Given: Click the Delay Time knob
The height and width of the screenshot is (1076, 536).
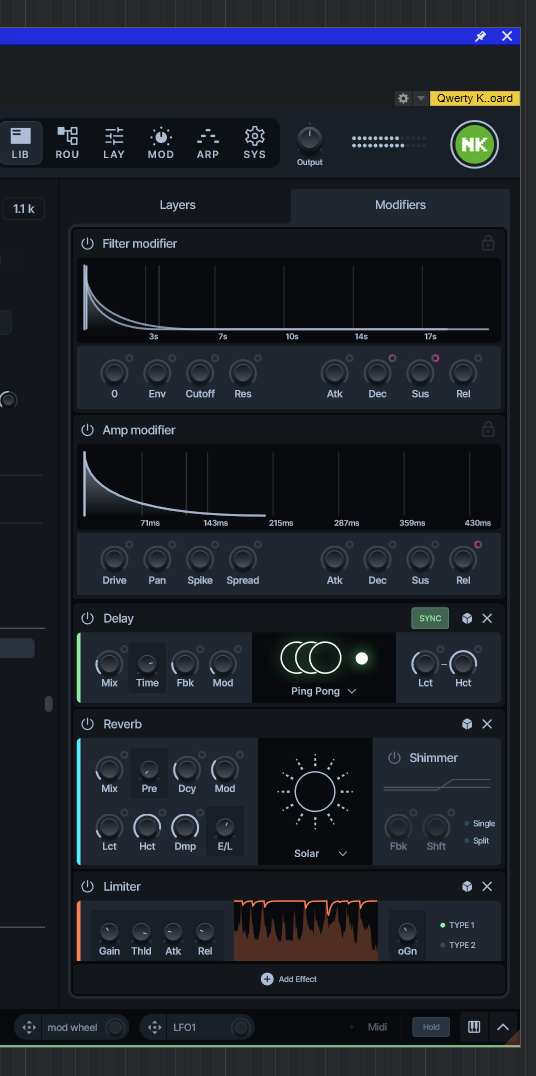Looking at the screenshot, I should (x=147, y=664).
